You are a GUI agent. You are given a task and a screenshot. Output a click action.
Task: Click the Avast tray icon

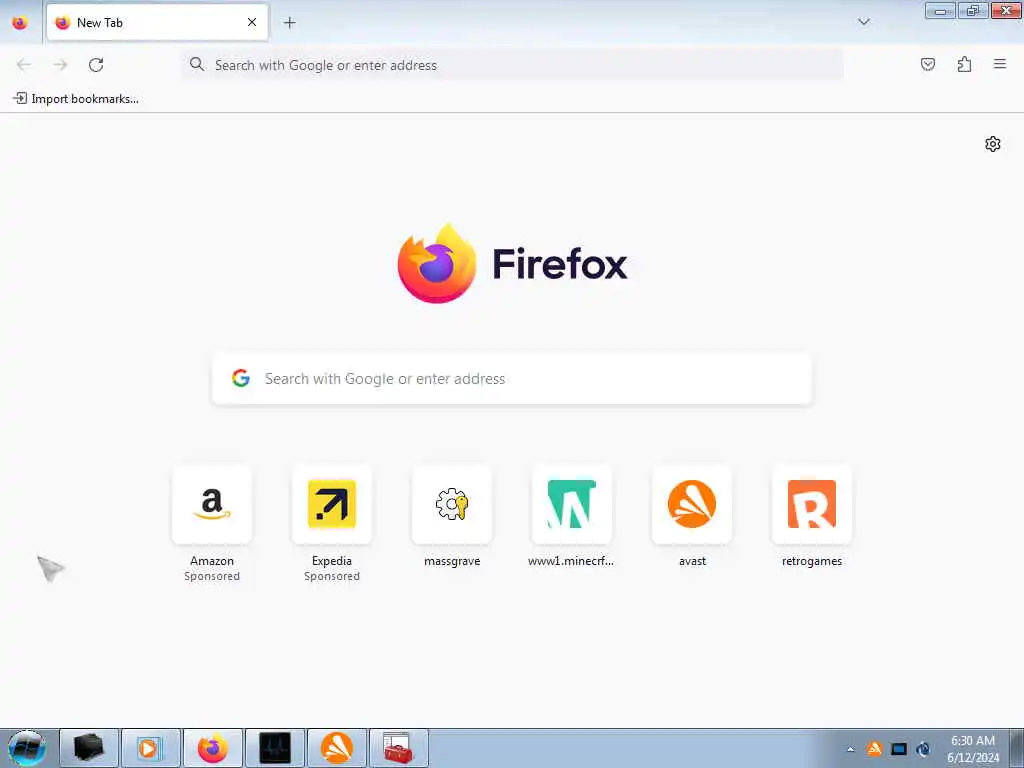pos(874,748)
